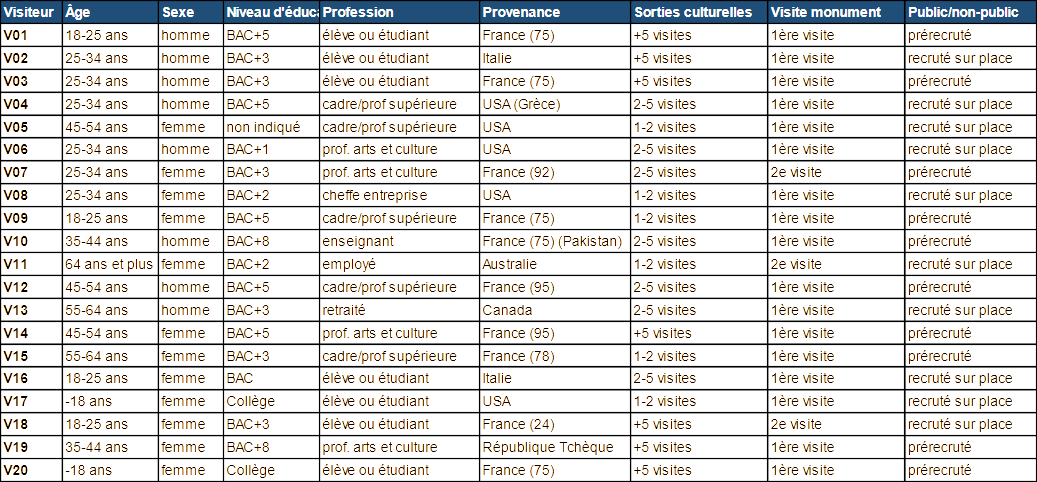Click visitor cell V11

pos(32,264)
